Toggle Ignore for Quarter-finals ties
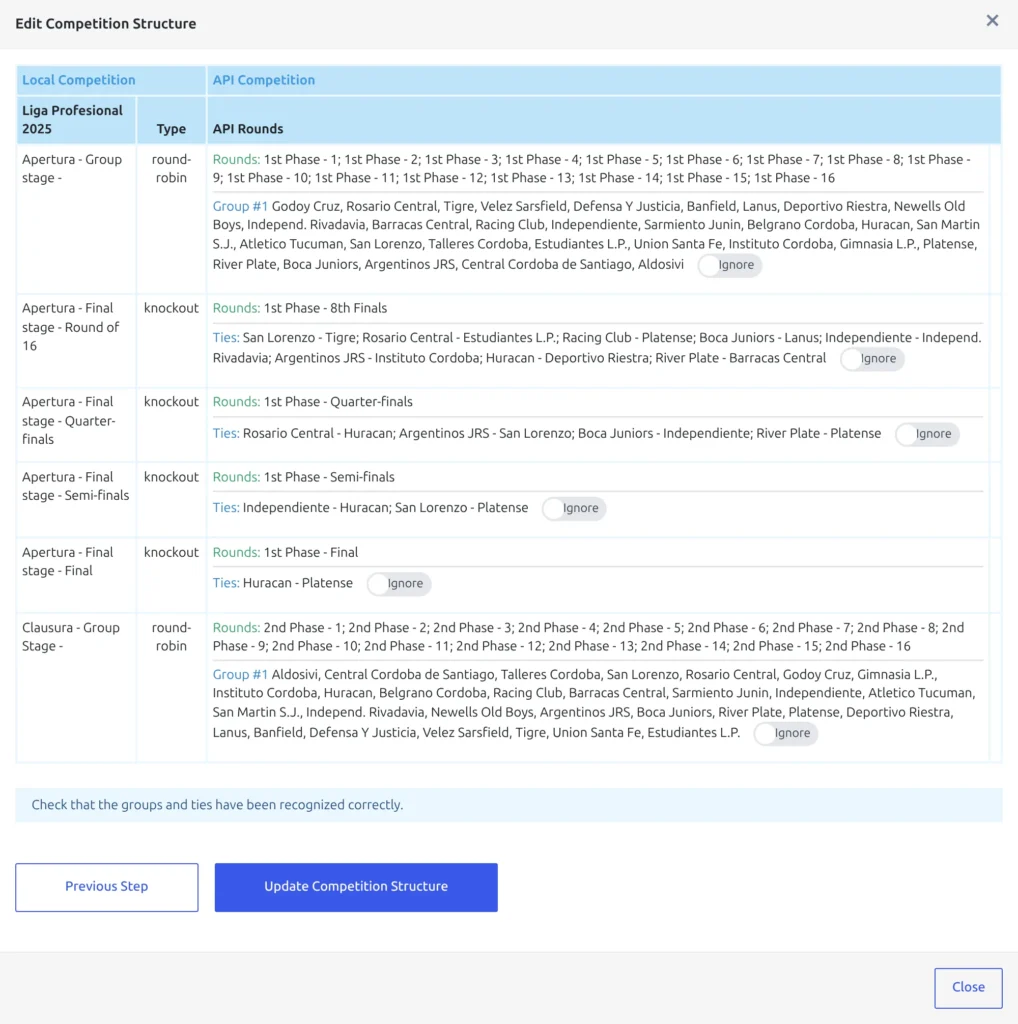The image size is (1018, 1024). (927, 434)
